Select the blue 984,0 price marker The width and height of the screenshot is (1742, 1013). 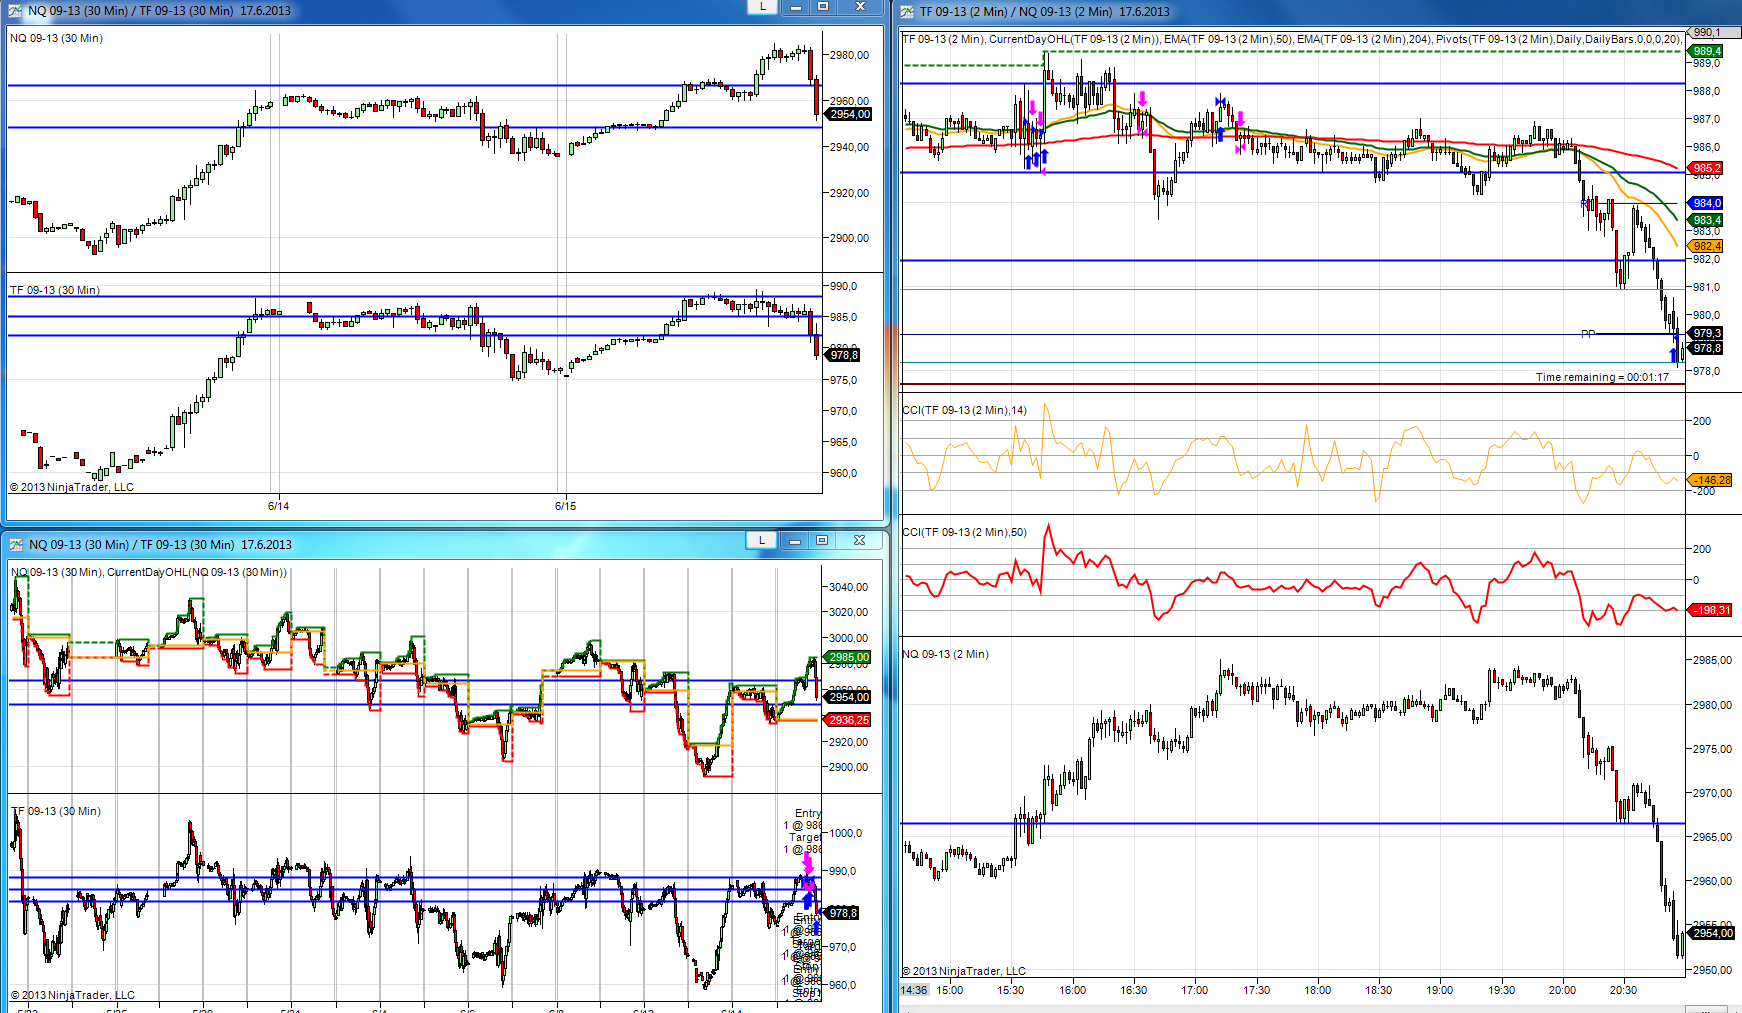(x=1706, y=203)
